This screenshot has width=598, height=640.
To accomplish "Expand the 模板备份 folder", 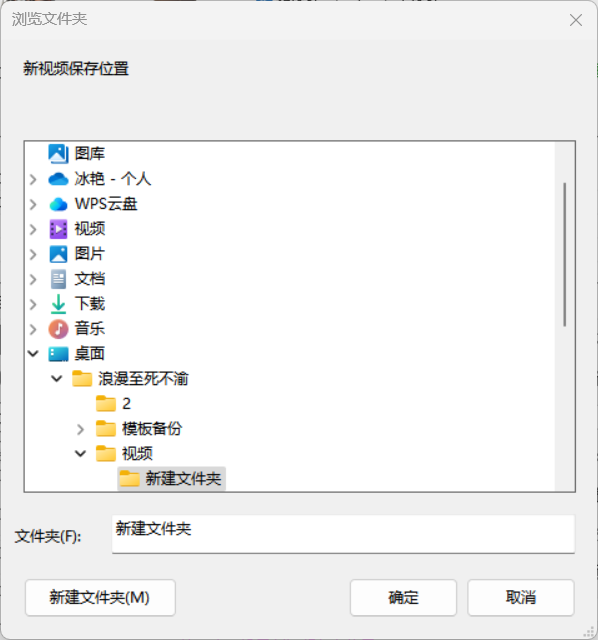I will pos(80,429).
